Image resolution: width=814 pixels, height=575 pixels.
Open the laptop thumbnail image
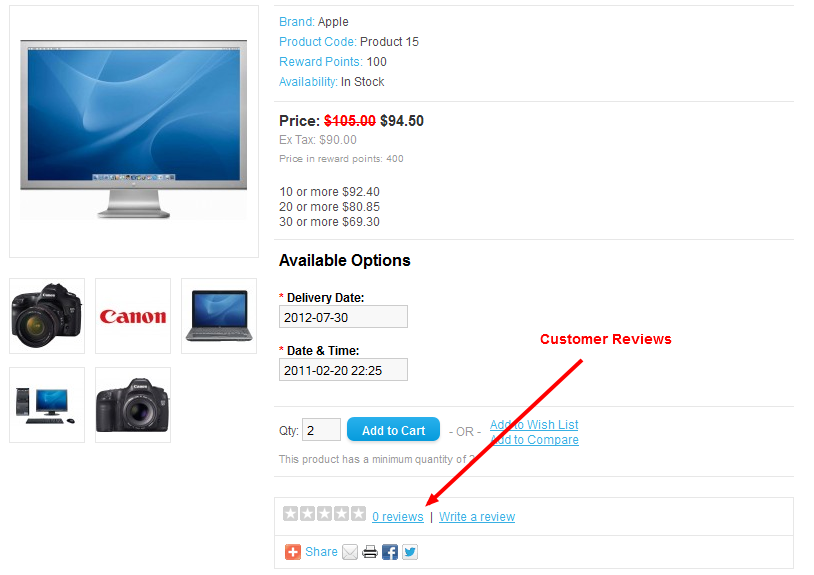[219, 316]
